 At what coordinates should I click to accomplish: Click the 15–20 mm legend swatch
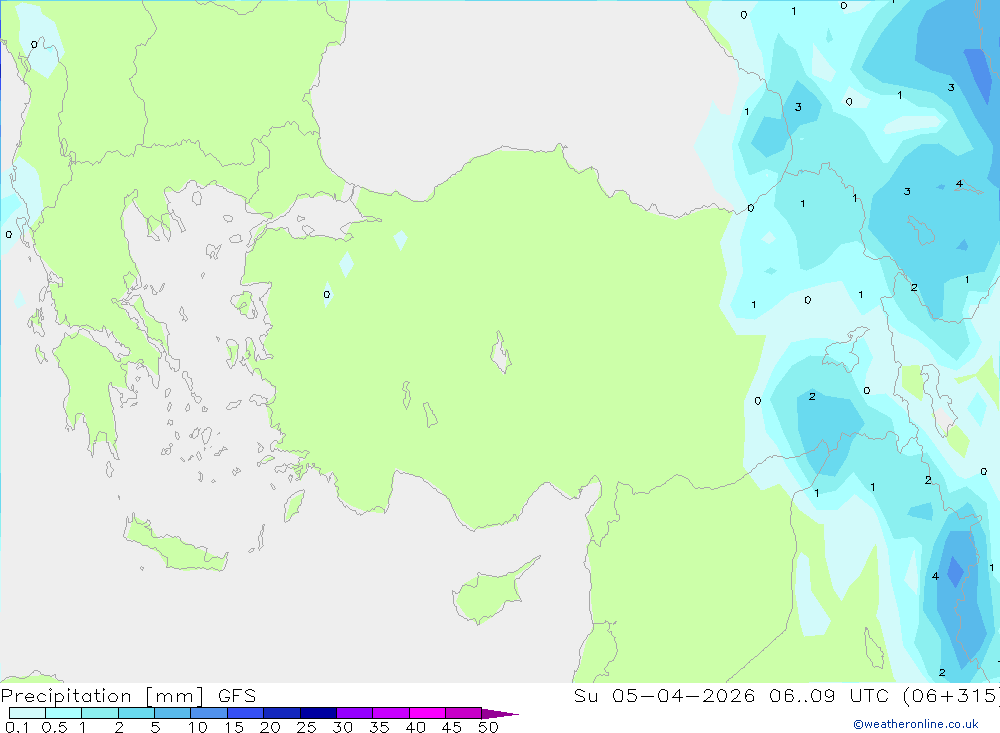point(246,713)
